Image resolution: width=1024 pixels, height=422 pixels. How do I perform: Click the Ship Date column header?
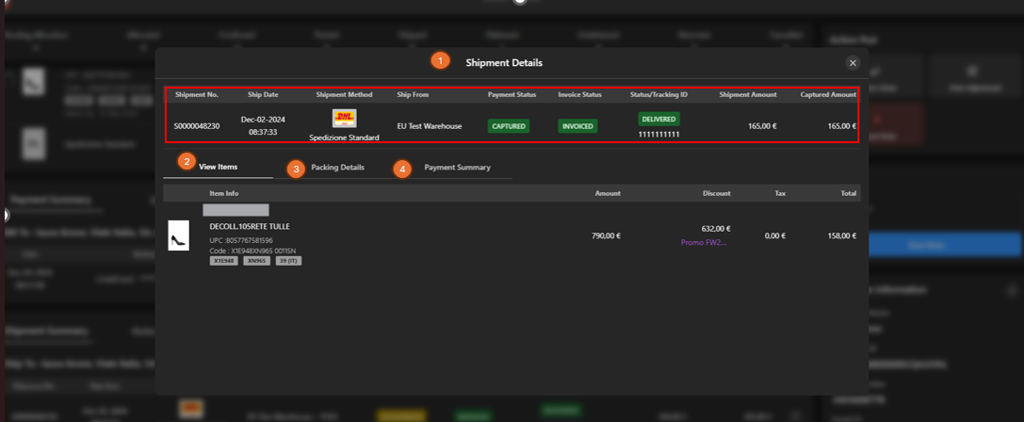[263, 95]
